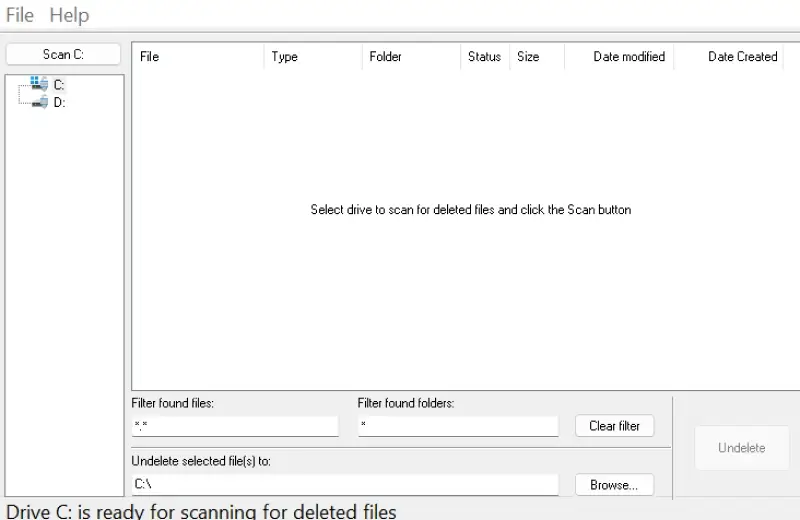Image resolution: width=800 pixels, height=520 pixels.
Task: Click the 'Undelete selected file(s) to:' label
Action: [201, 461]
